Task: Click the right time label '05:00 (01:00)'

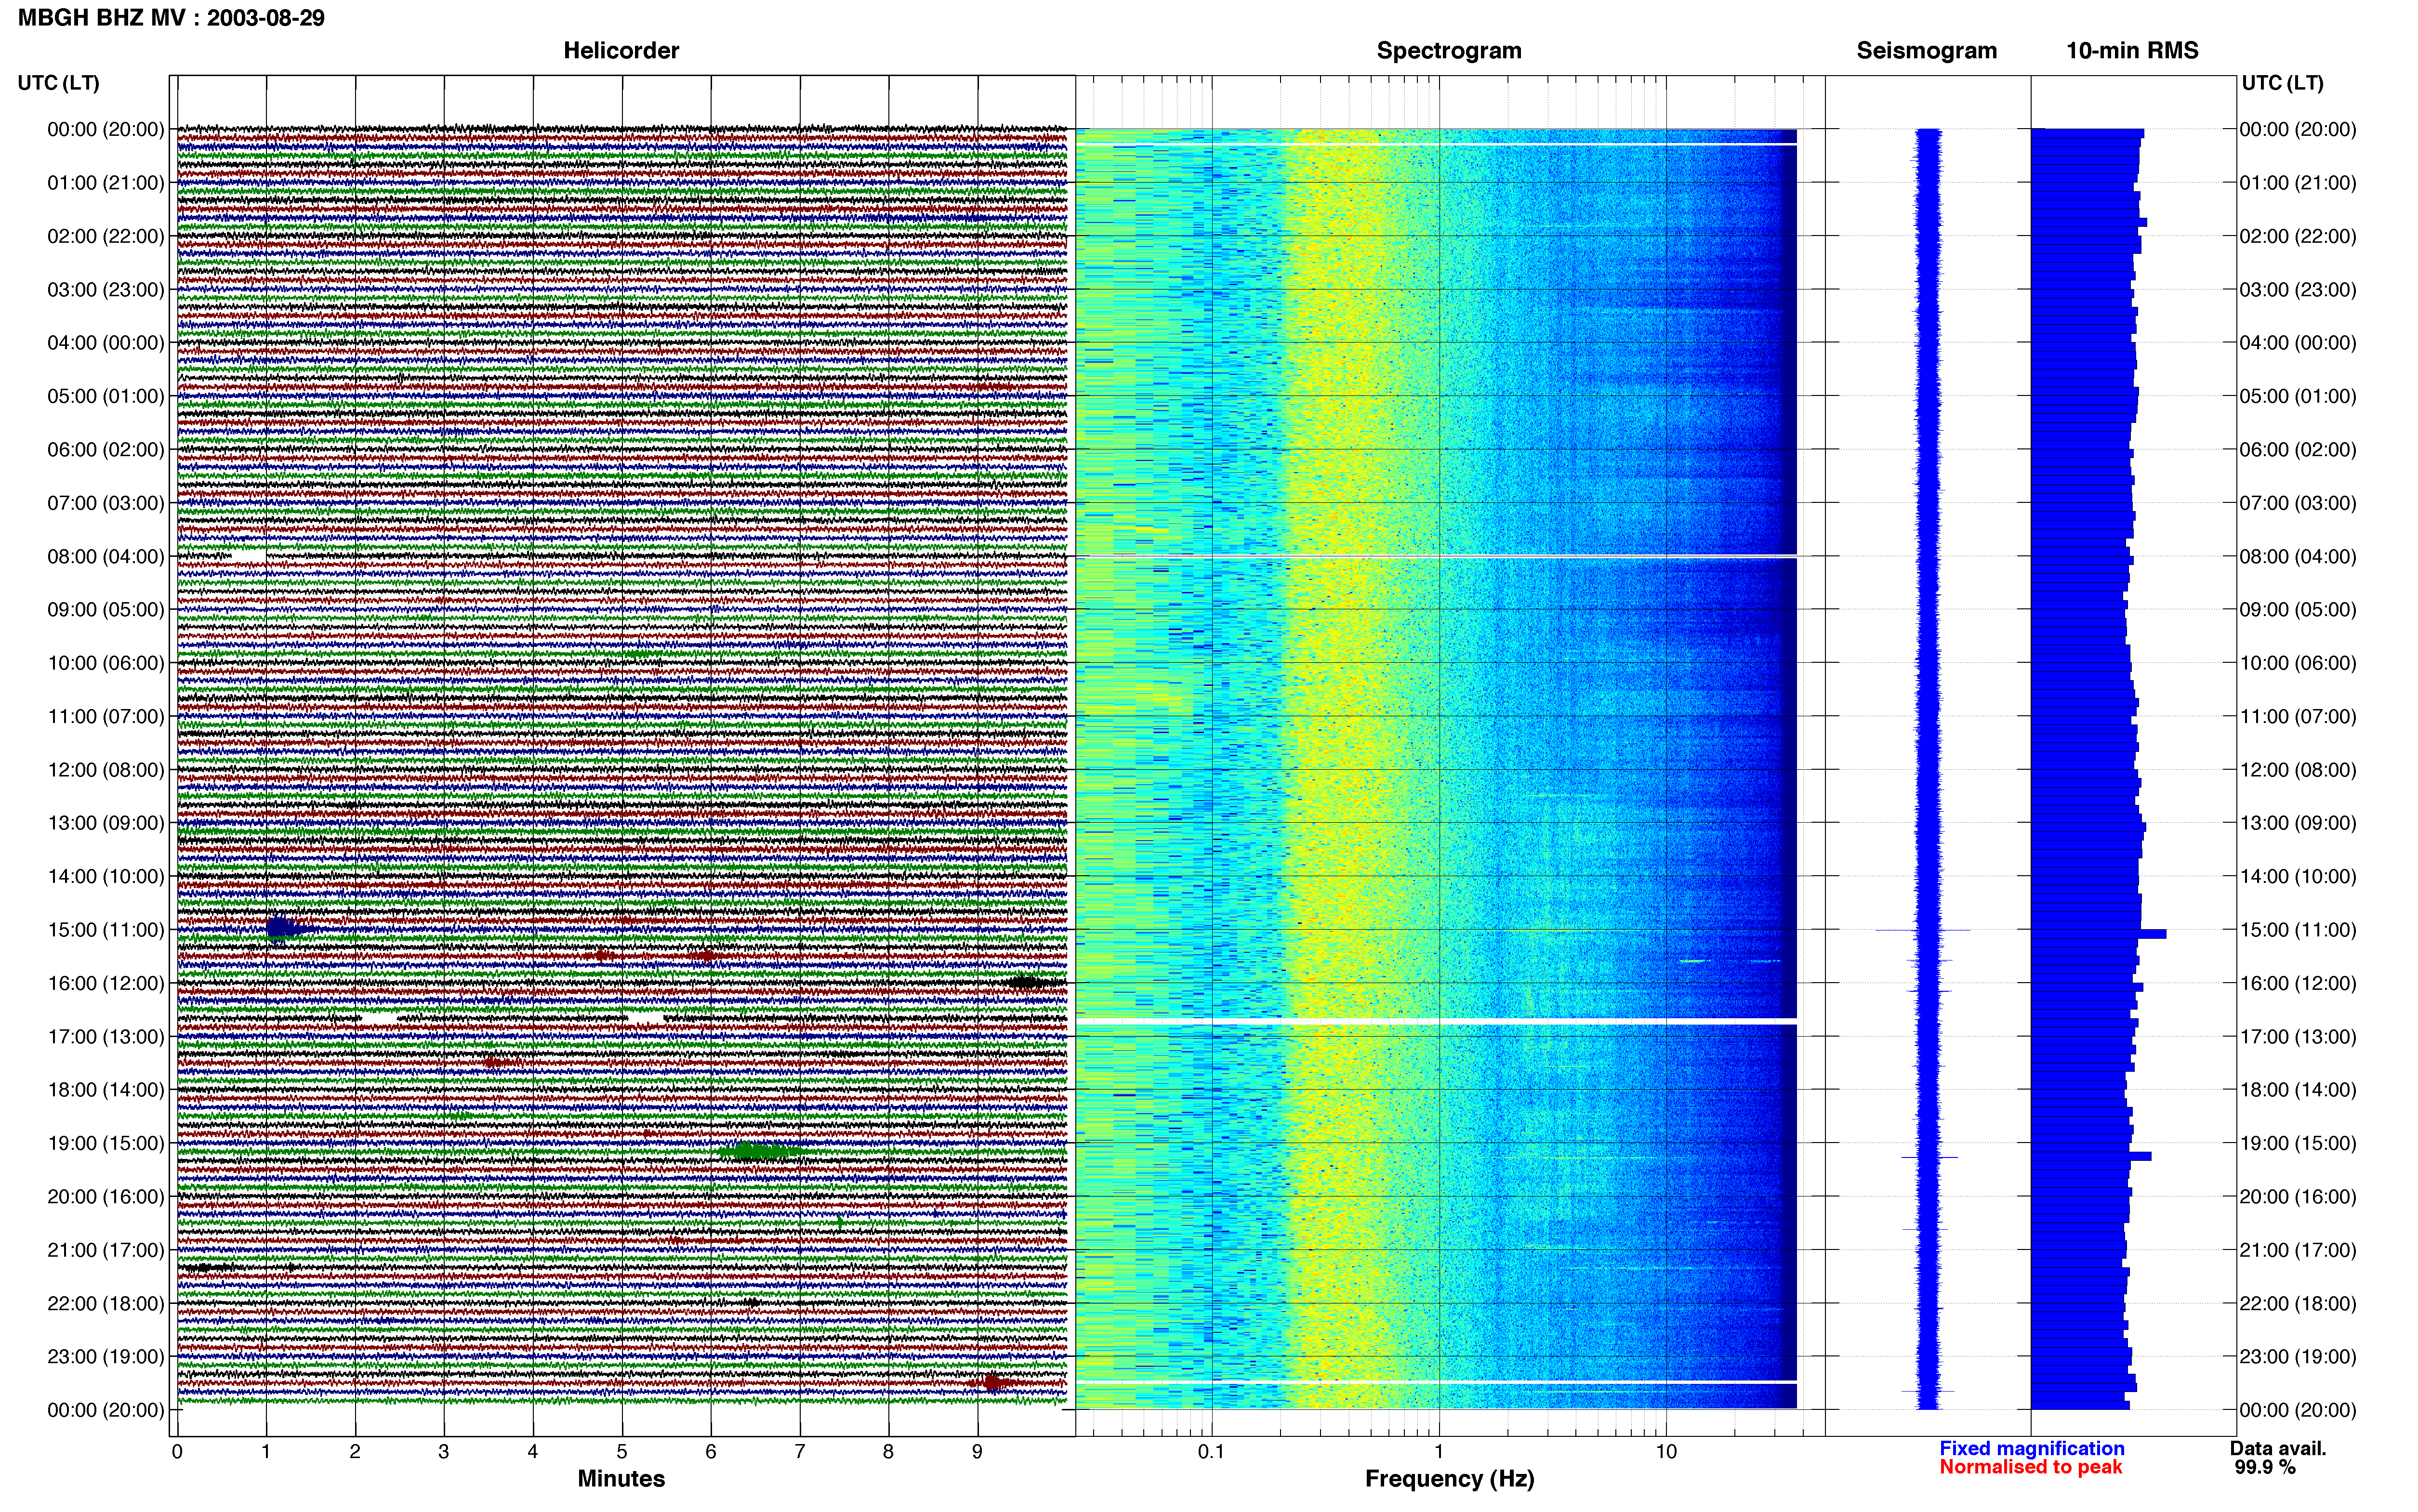Action: (2298, 396)
